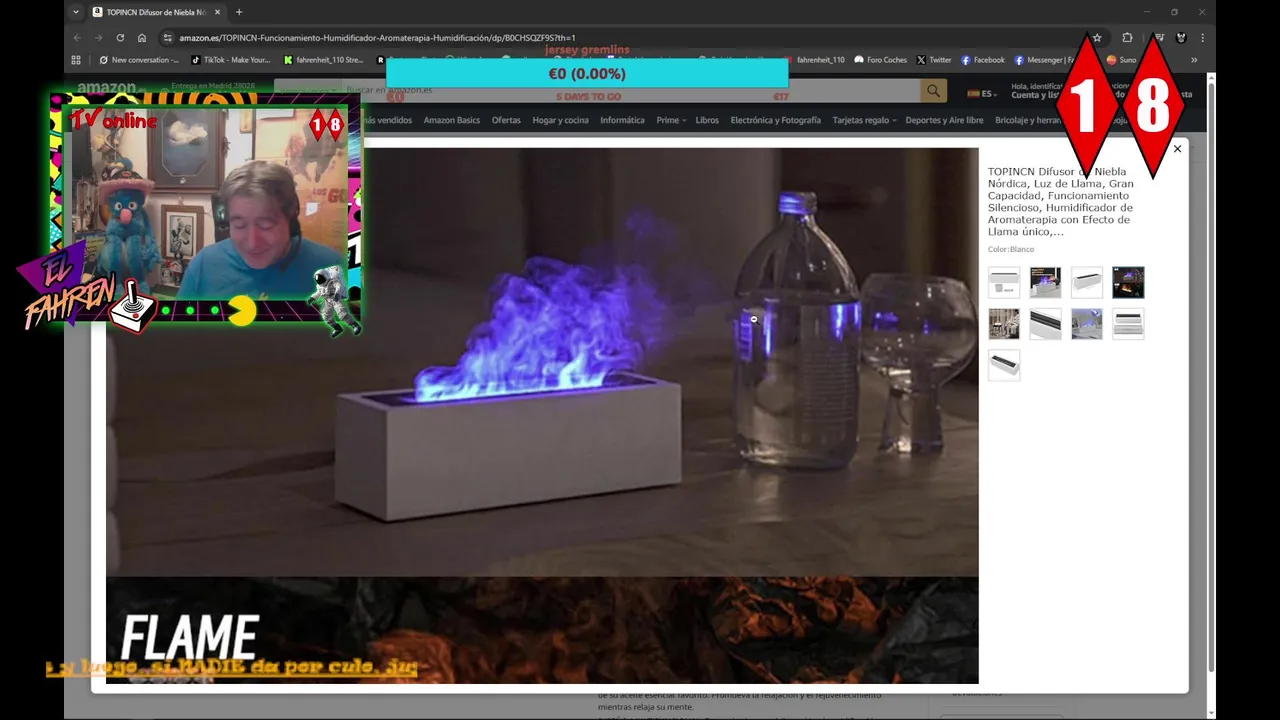Select last single diffuser thumbnail
This screenshot has width=1280, height=720.
tap(1004, 365)
